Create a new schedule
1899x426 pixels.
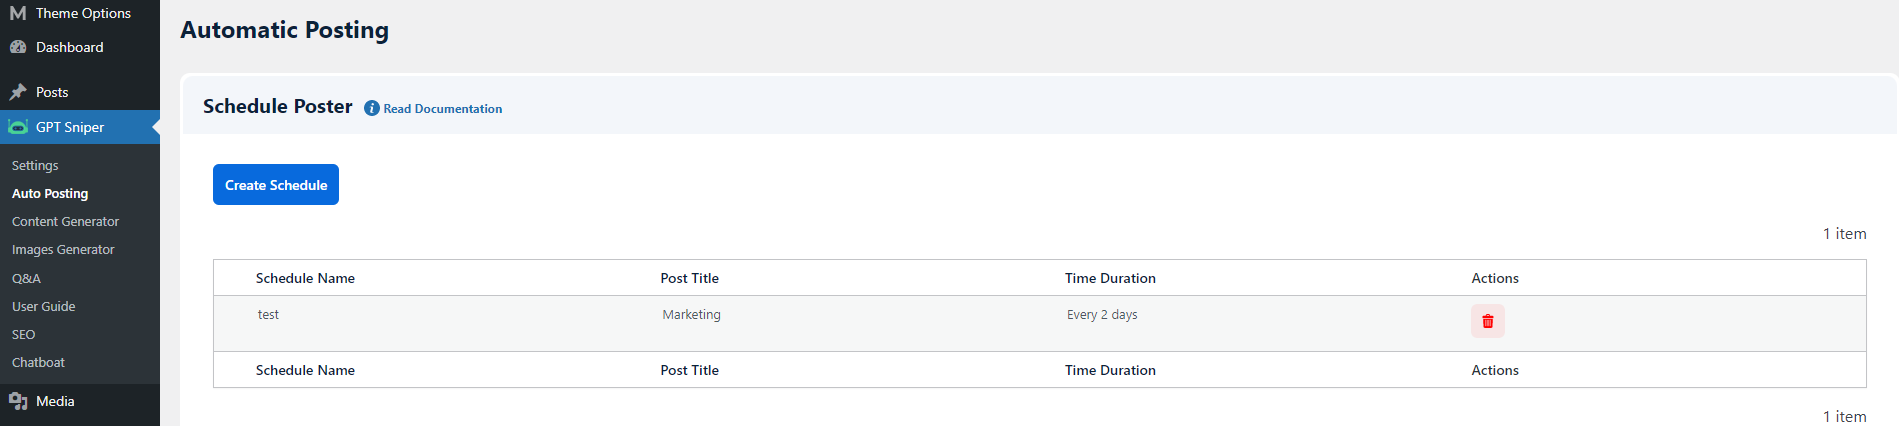click(x=276, y=185)
